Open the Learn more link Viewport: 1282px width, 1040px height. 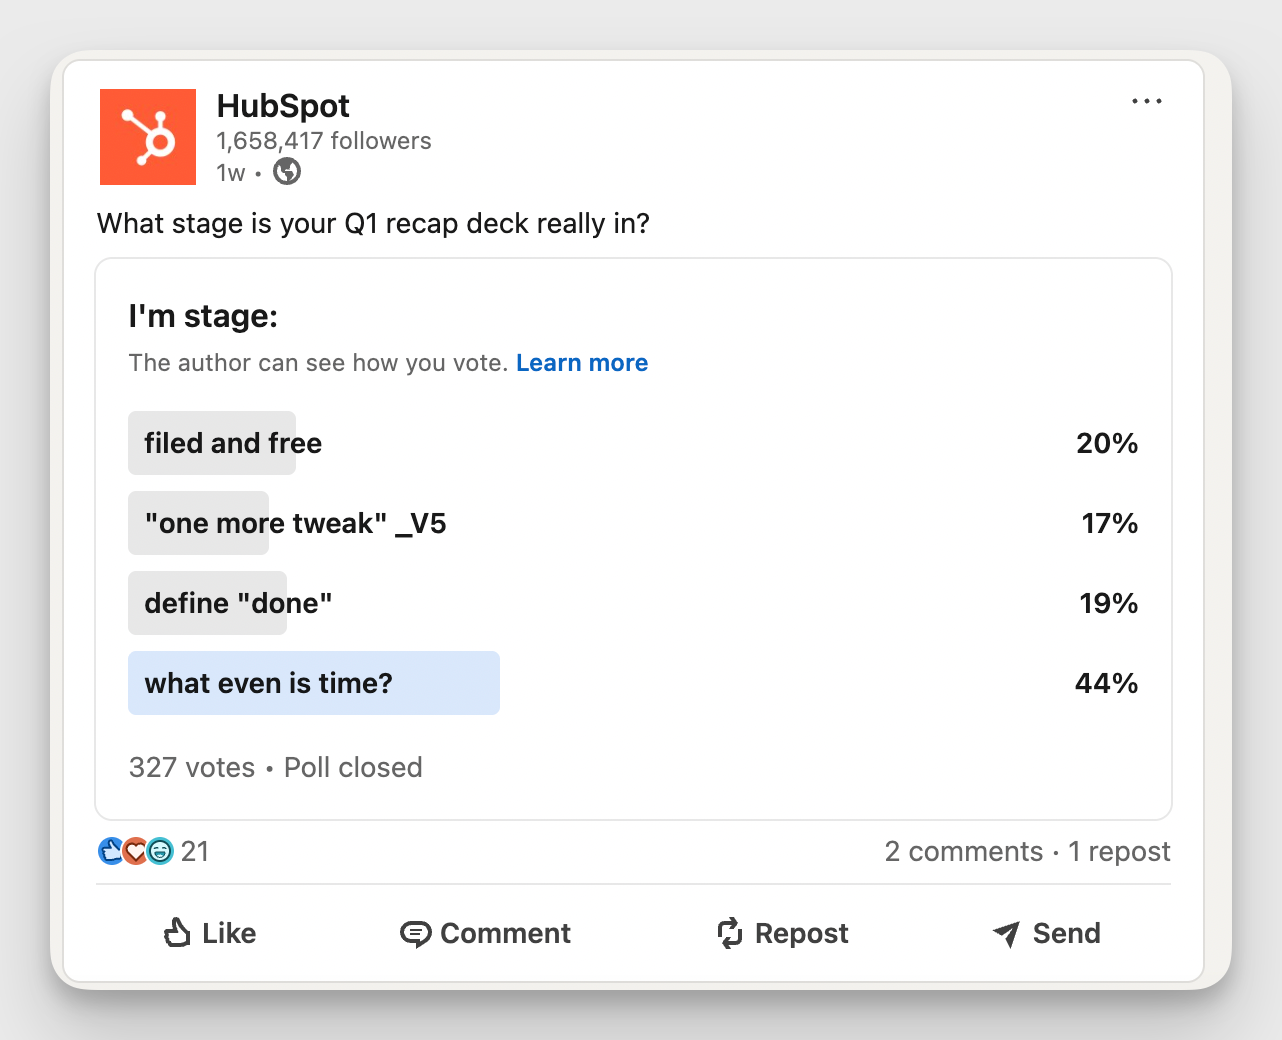[582, 363]
